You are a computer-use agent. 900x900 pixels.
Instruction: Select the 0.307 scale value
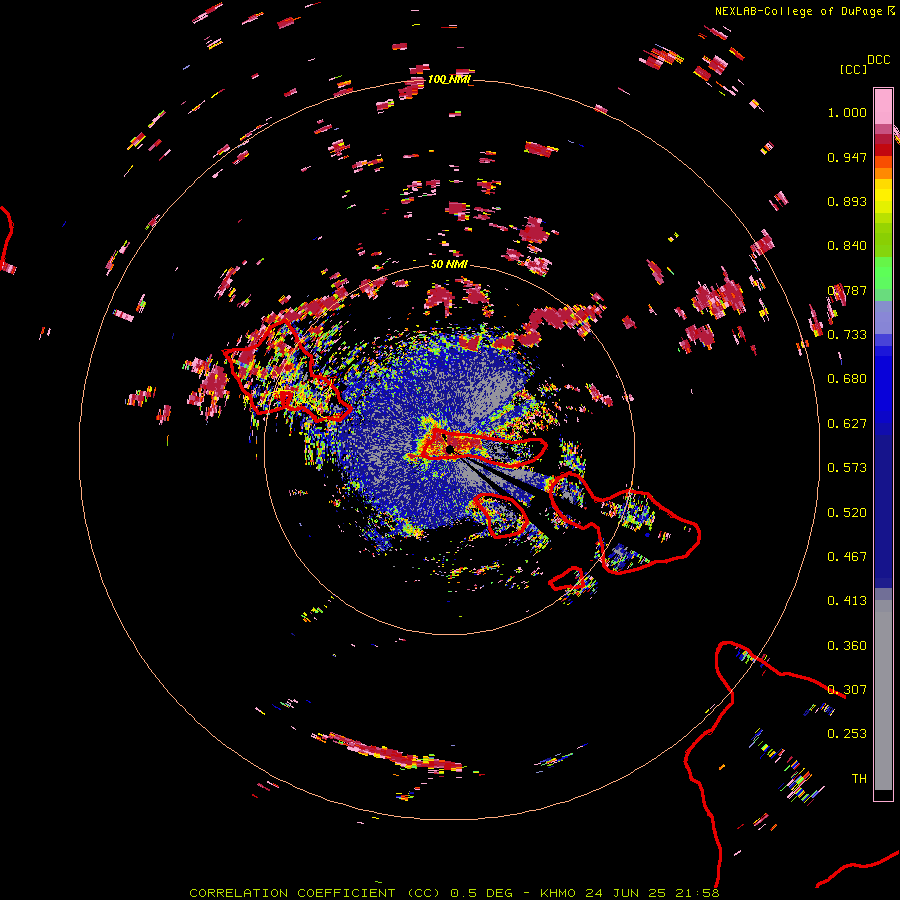pos(847,690)
